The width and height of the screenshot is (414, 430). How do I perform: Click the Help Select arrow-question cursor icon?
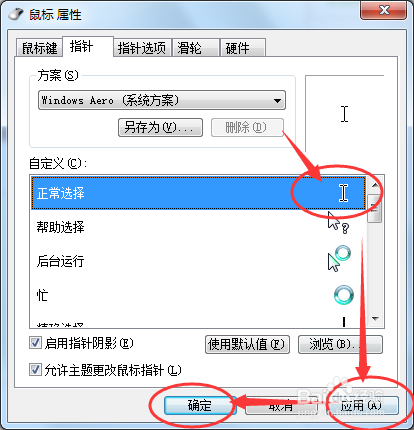coord(338,222)
